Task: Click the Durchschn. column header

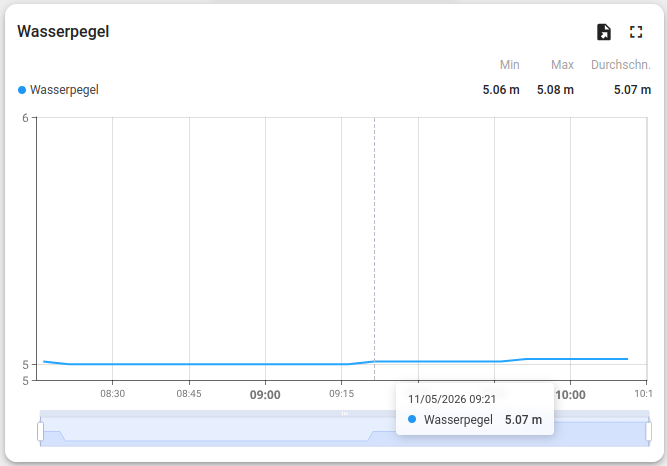Action: (621, 65)
